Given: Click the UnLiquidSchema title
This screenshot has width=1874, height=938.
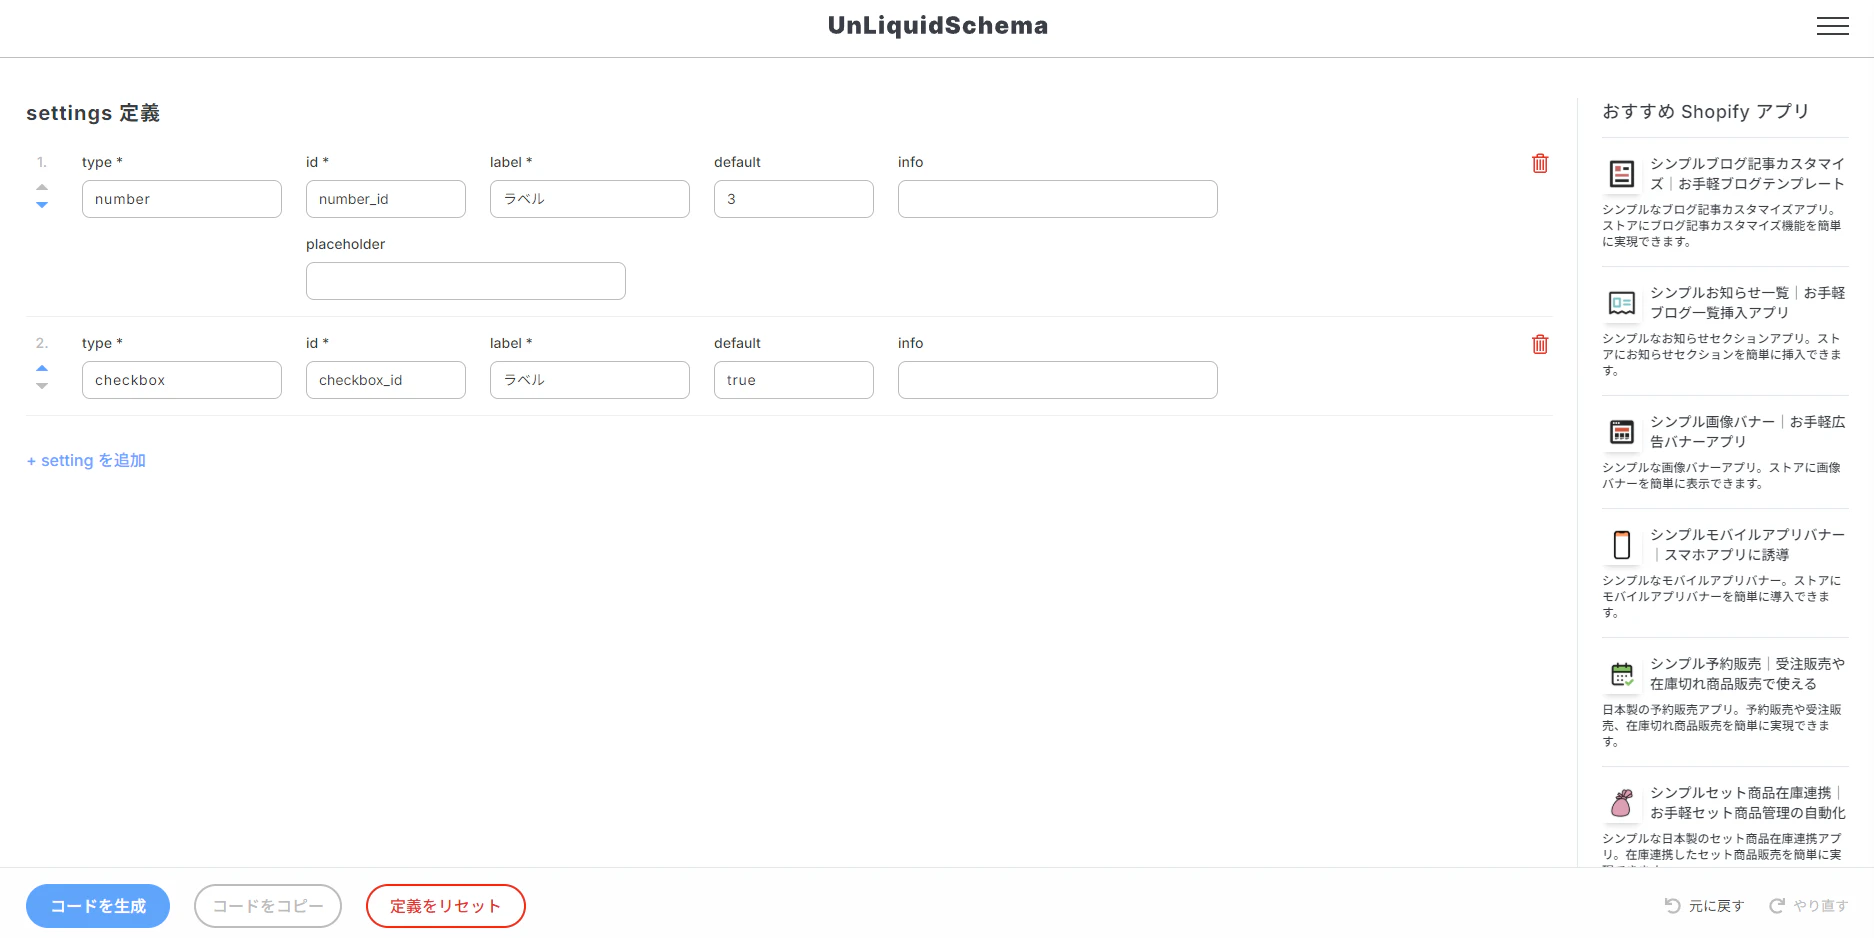Looking at the screenshot, I should pos(938,26).
